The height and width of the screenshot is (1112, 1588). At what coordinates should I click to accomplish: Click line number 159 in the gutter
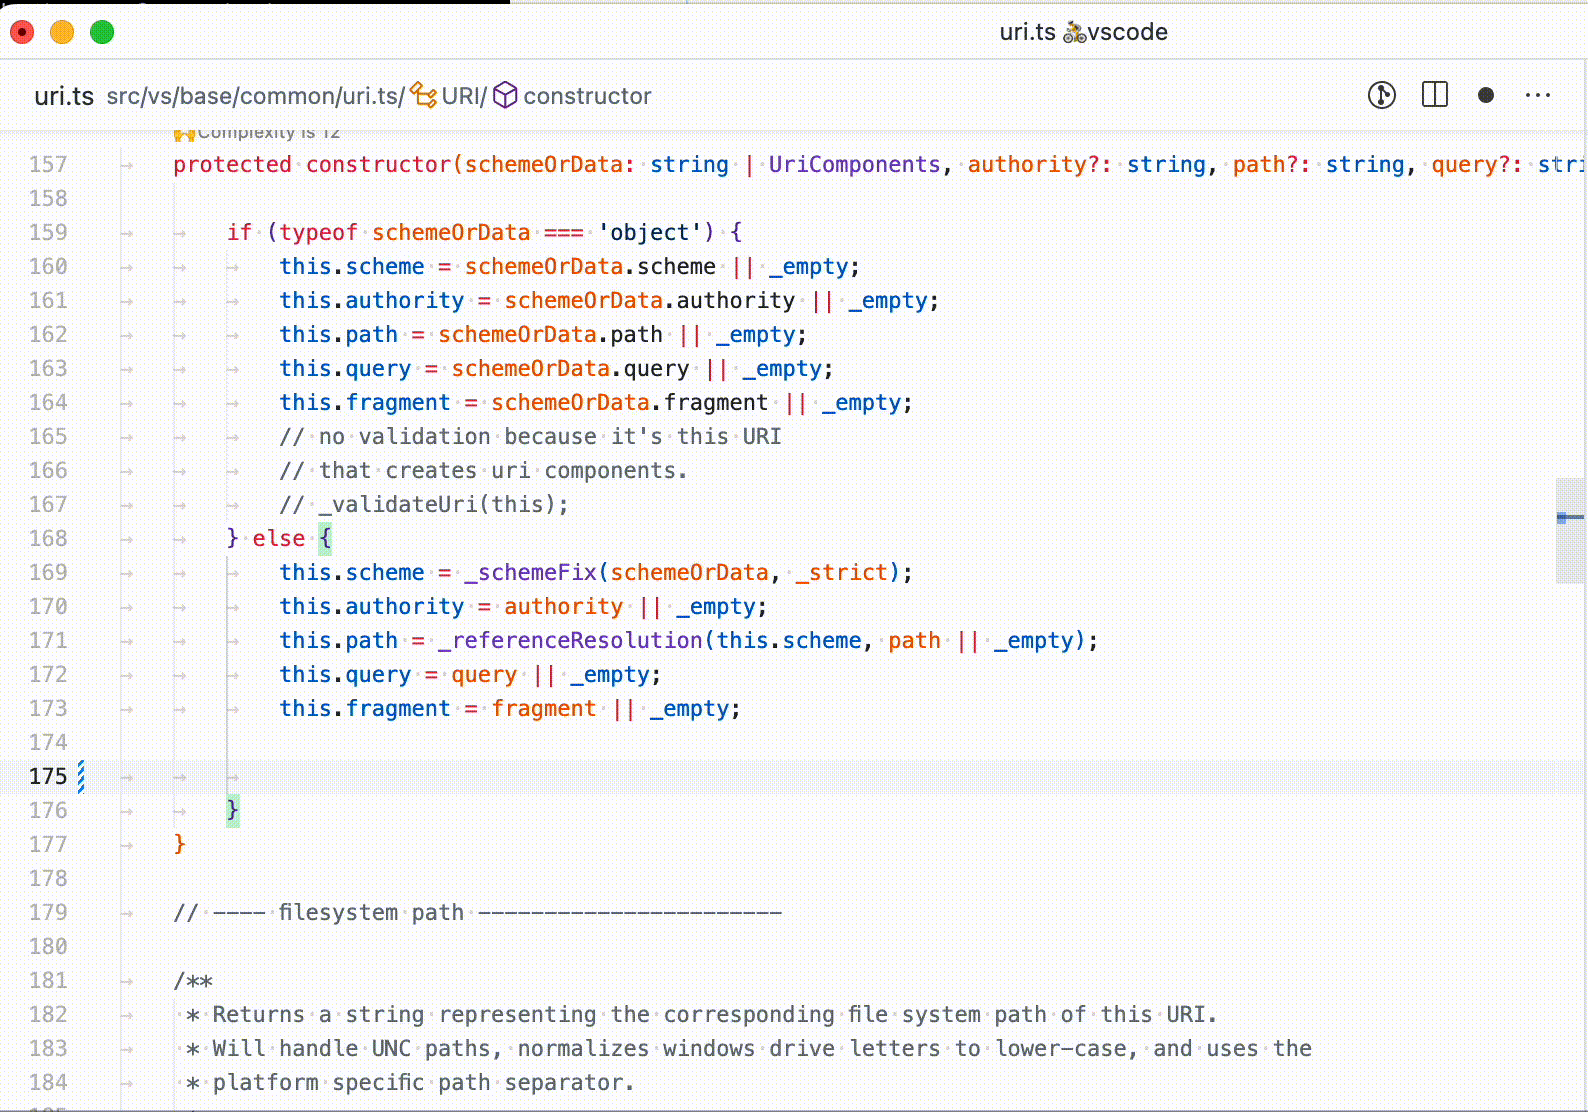tap(48, 232)
